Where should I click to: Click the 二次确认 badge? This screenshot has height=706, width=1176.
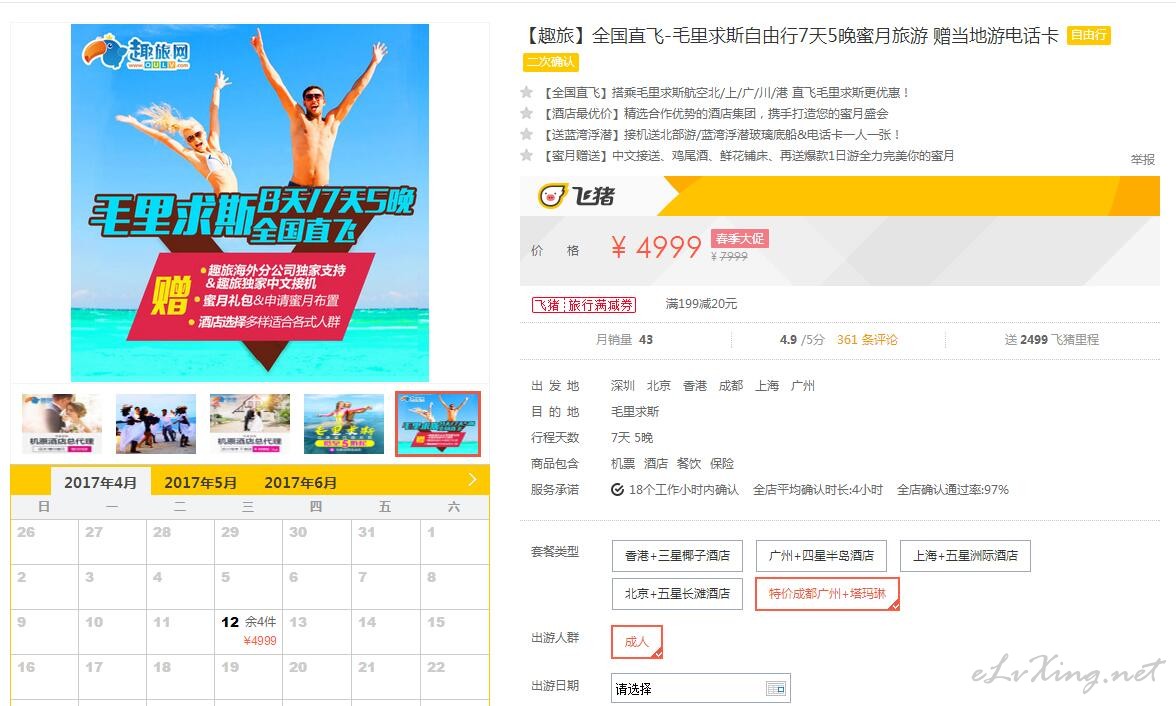pos(550,62)
